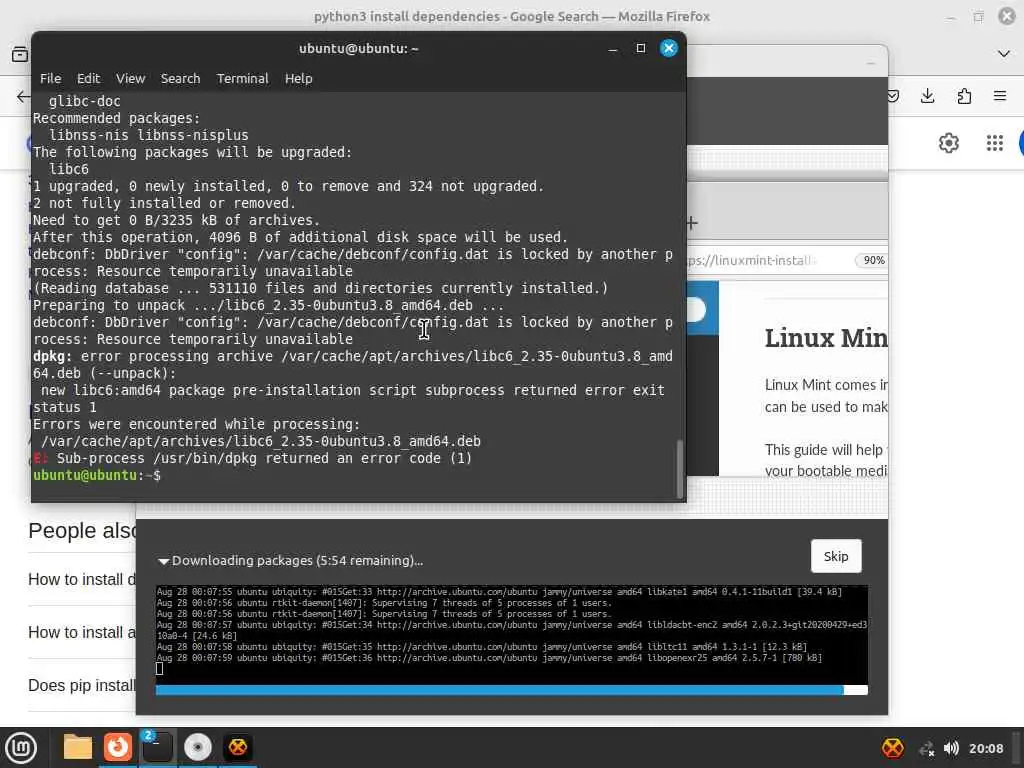1024x768 pixels.
Task: Maximize the terminal window
Action: [x=641, y=48]
